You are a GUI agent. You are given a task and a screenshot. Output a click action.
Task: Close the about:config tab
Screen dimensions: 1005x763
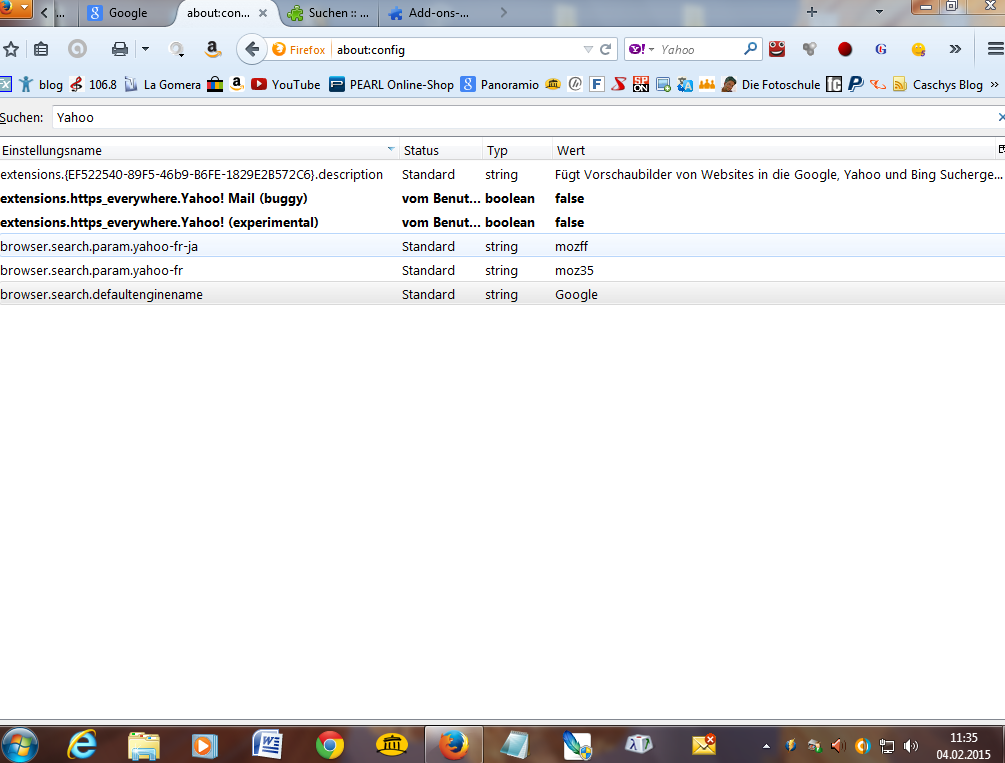click(263, 13)
